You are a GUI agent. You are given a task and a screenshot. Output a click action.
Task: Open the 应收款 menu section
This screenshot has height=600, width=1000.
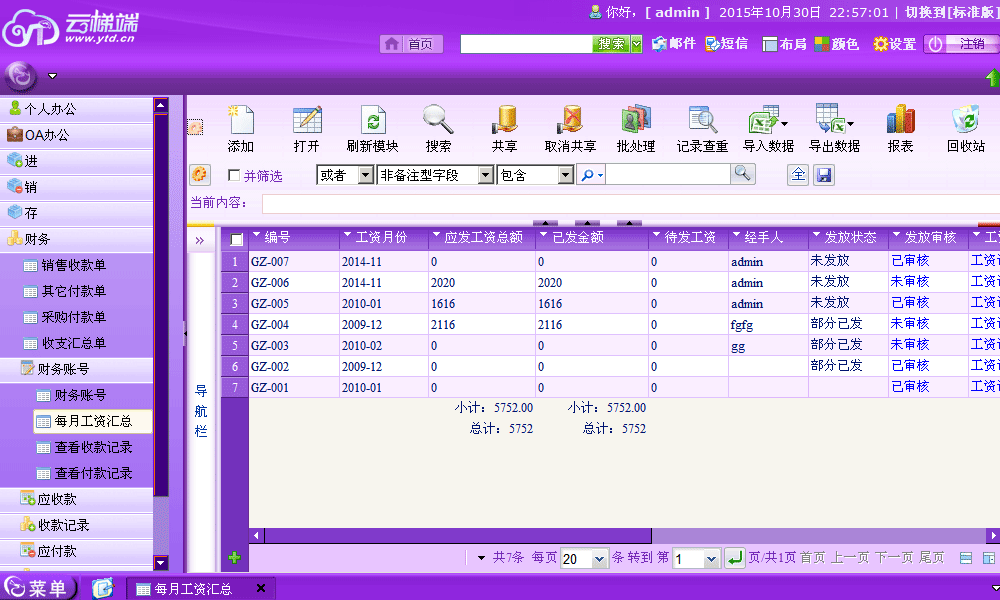point(77,499)
